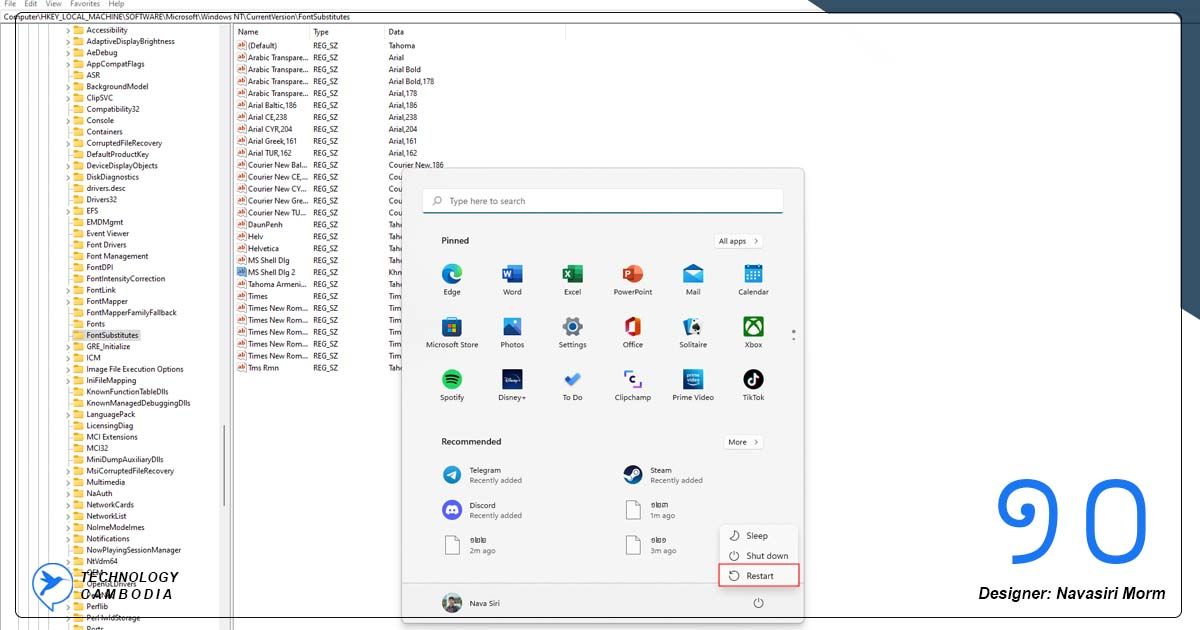Image resolution: width=1200 pixels, height=630 pixels.
Task: Open the File menu in Registry Editor
Action: pos(10,4)
